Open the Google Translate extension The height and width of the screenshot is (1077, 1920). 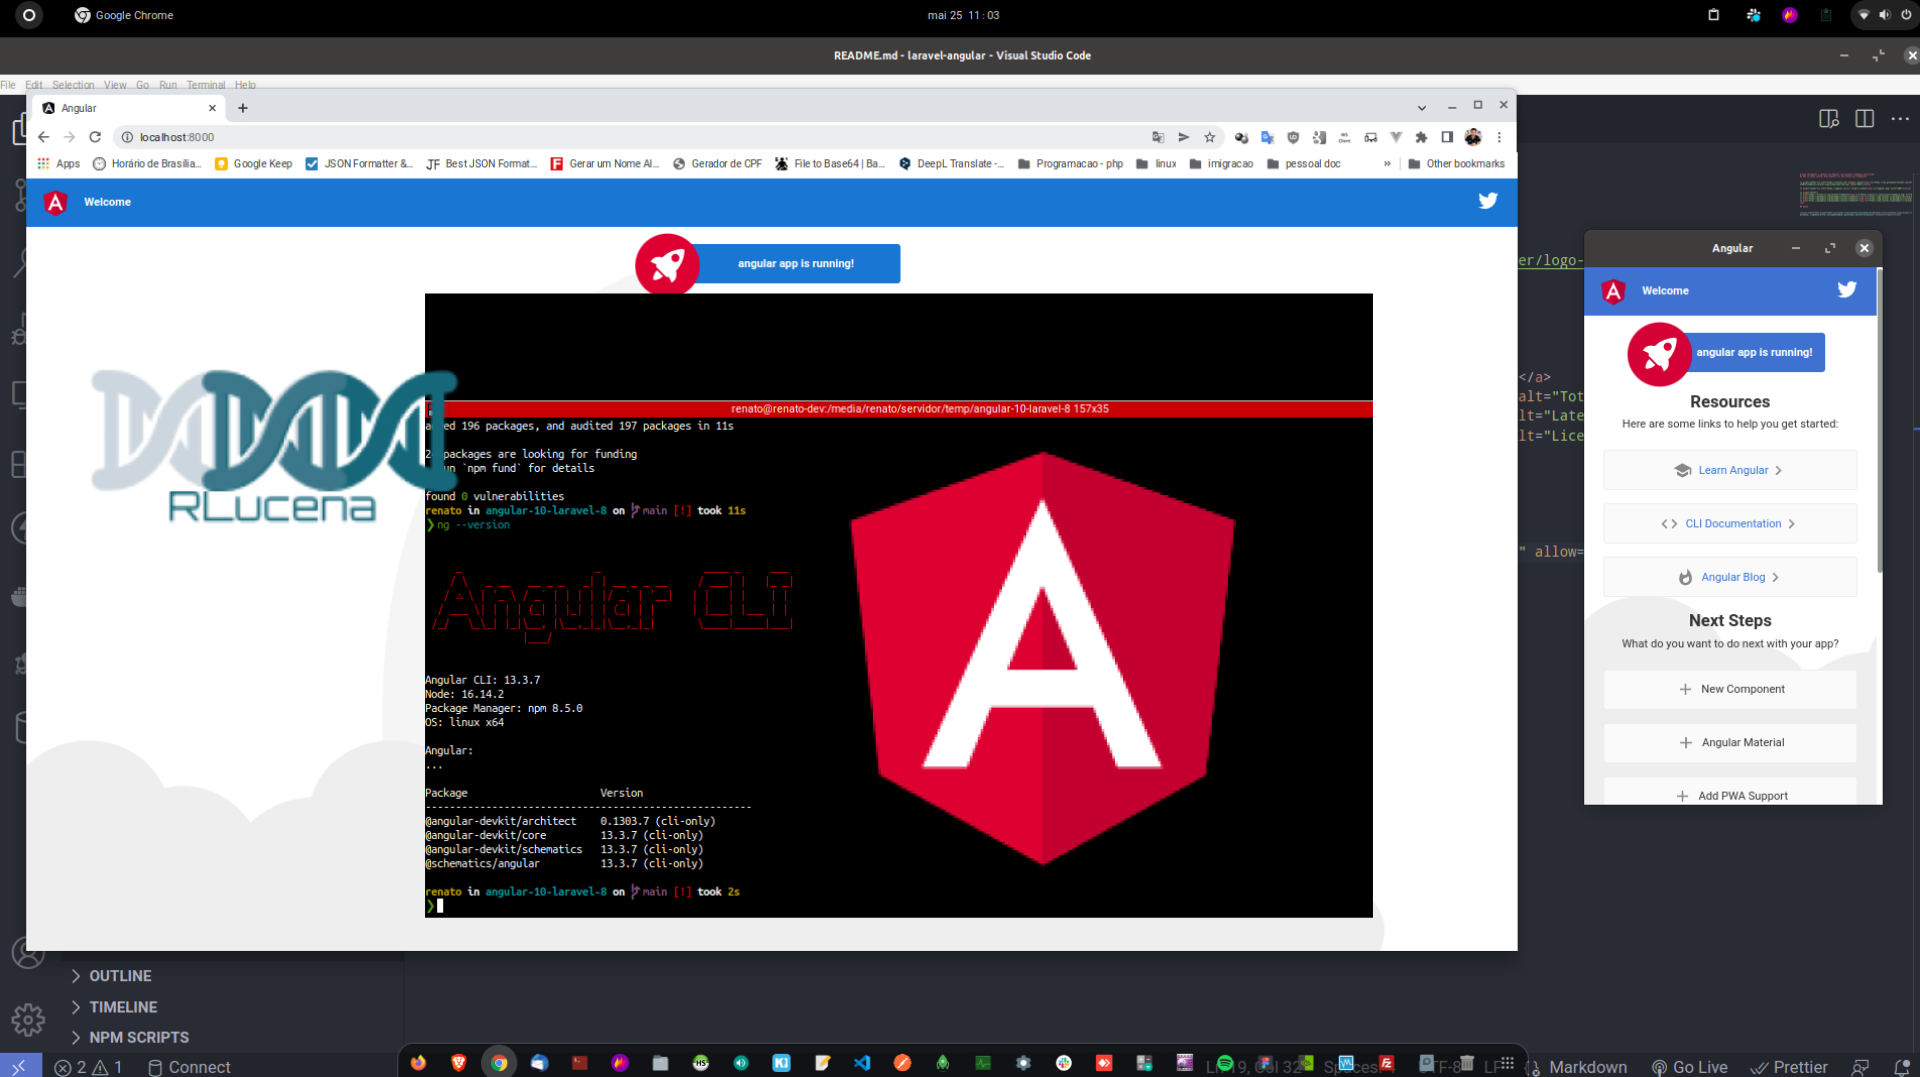tap(1267, 137)
